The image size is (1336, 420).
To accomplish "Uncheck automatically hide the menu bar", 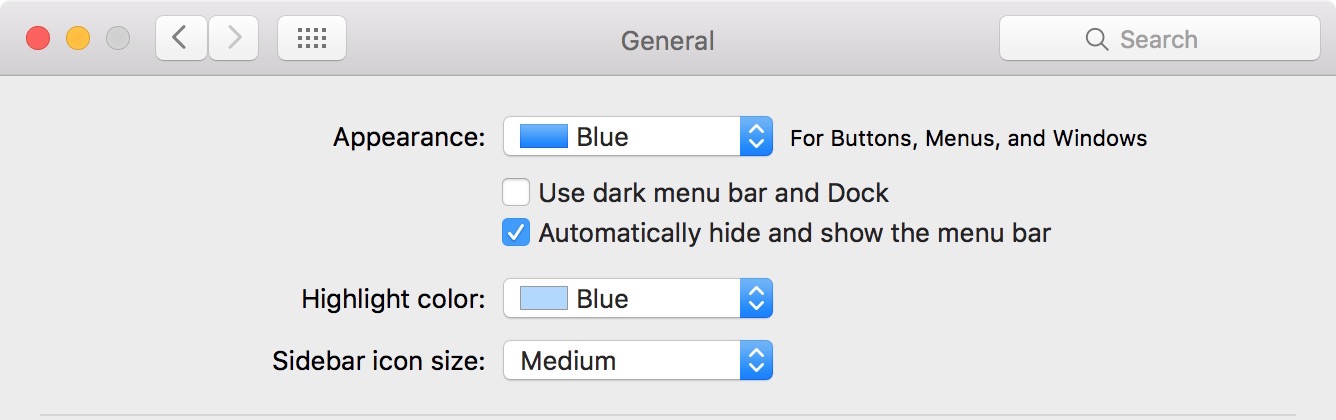I will click(516, 233).
